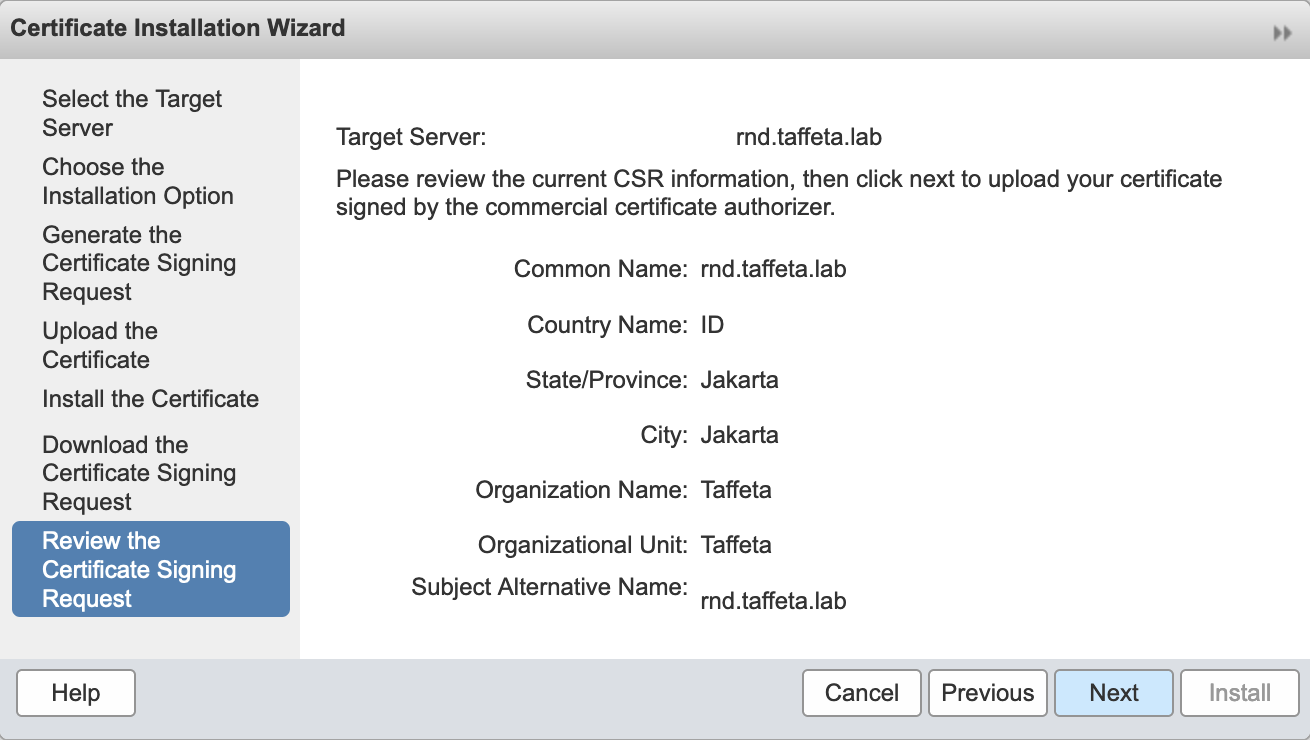This screenshot has height=740, width=1310.
Task: Open Choose the Installation Option step
Action: (138, 181)
